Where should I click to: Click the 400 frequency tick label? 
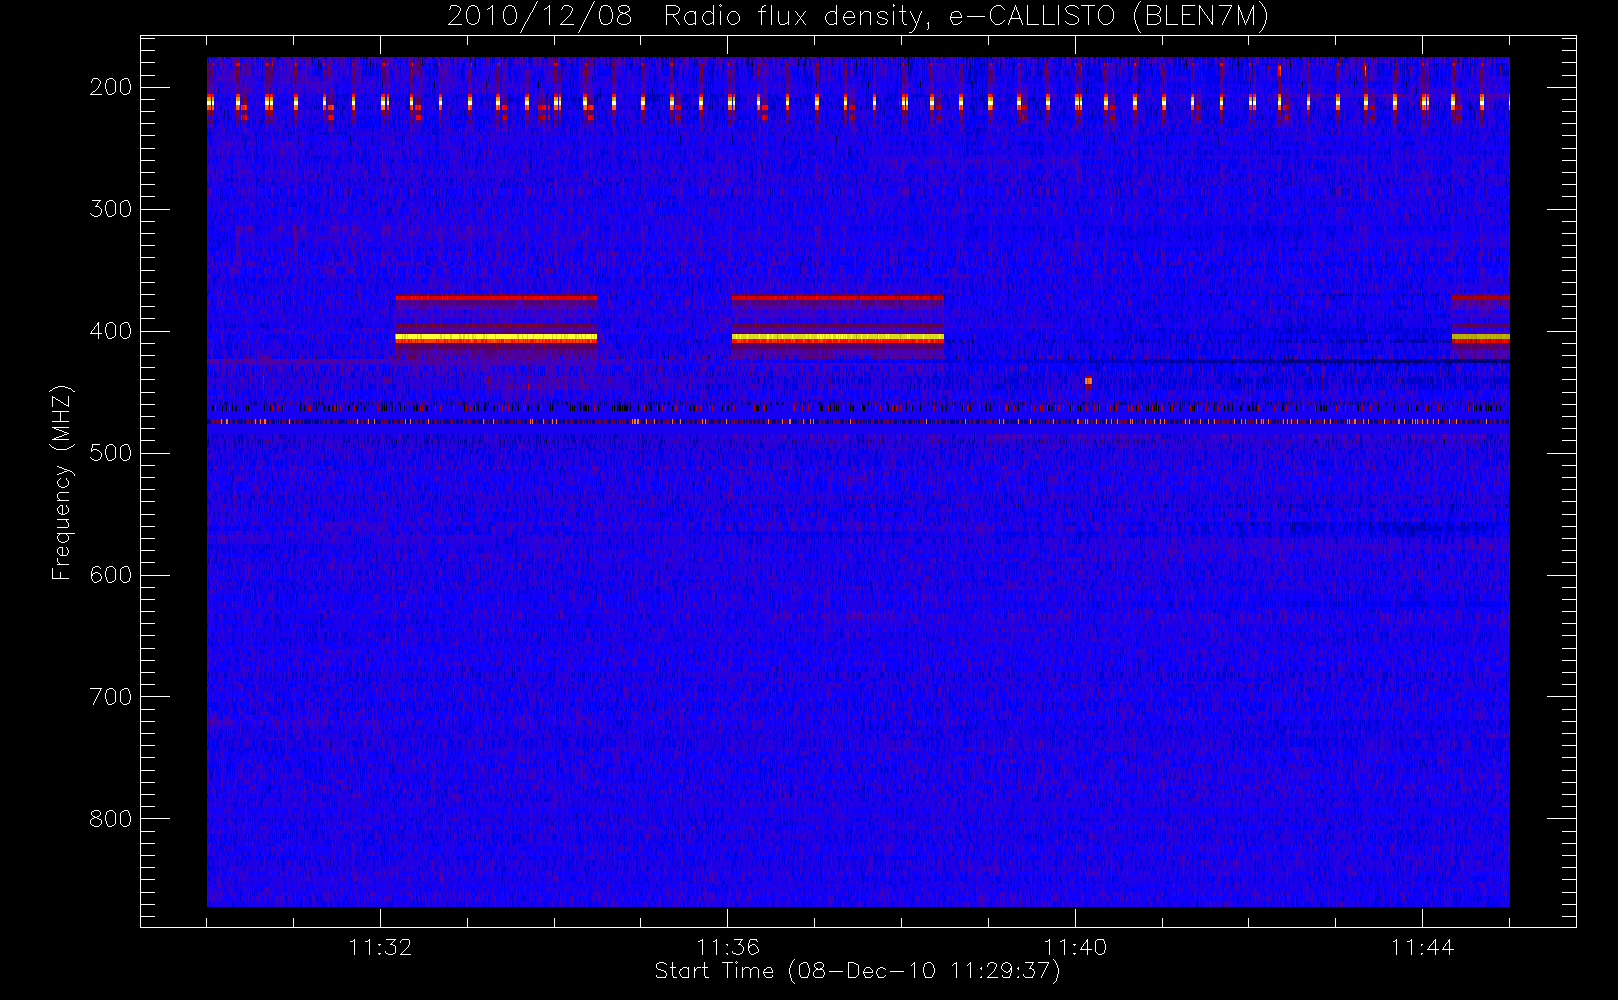(x=111, y=331)
